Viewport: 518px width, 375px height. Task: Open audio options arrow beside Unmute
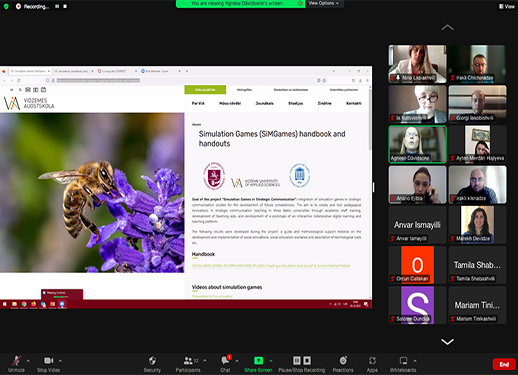click(x=28, y=361)
